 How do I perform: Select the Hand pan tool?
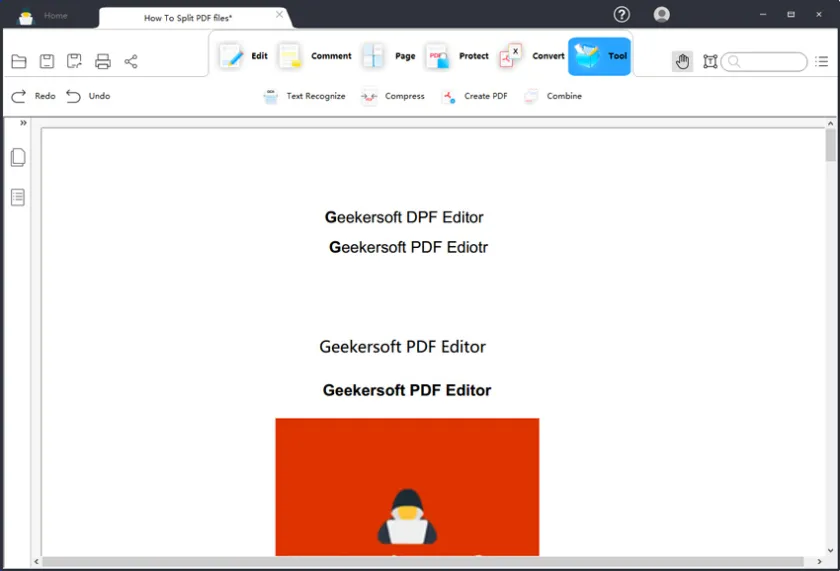tap(682, 62)
